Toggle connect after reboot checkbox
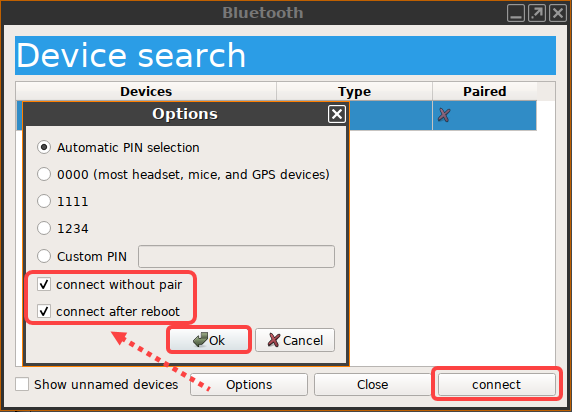 tap(44, 311)
